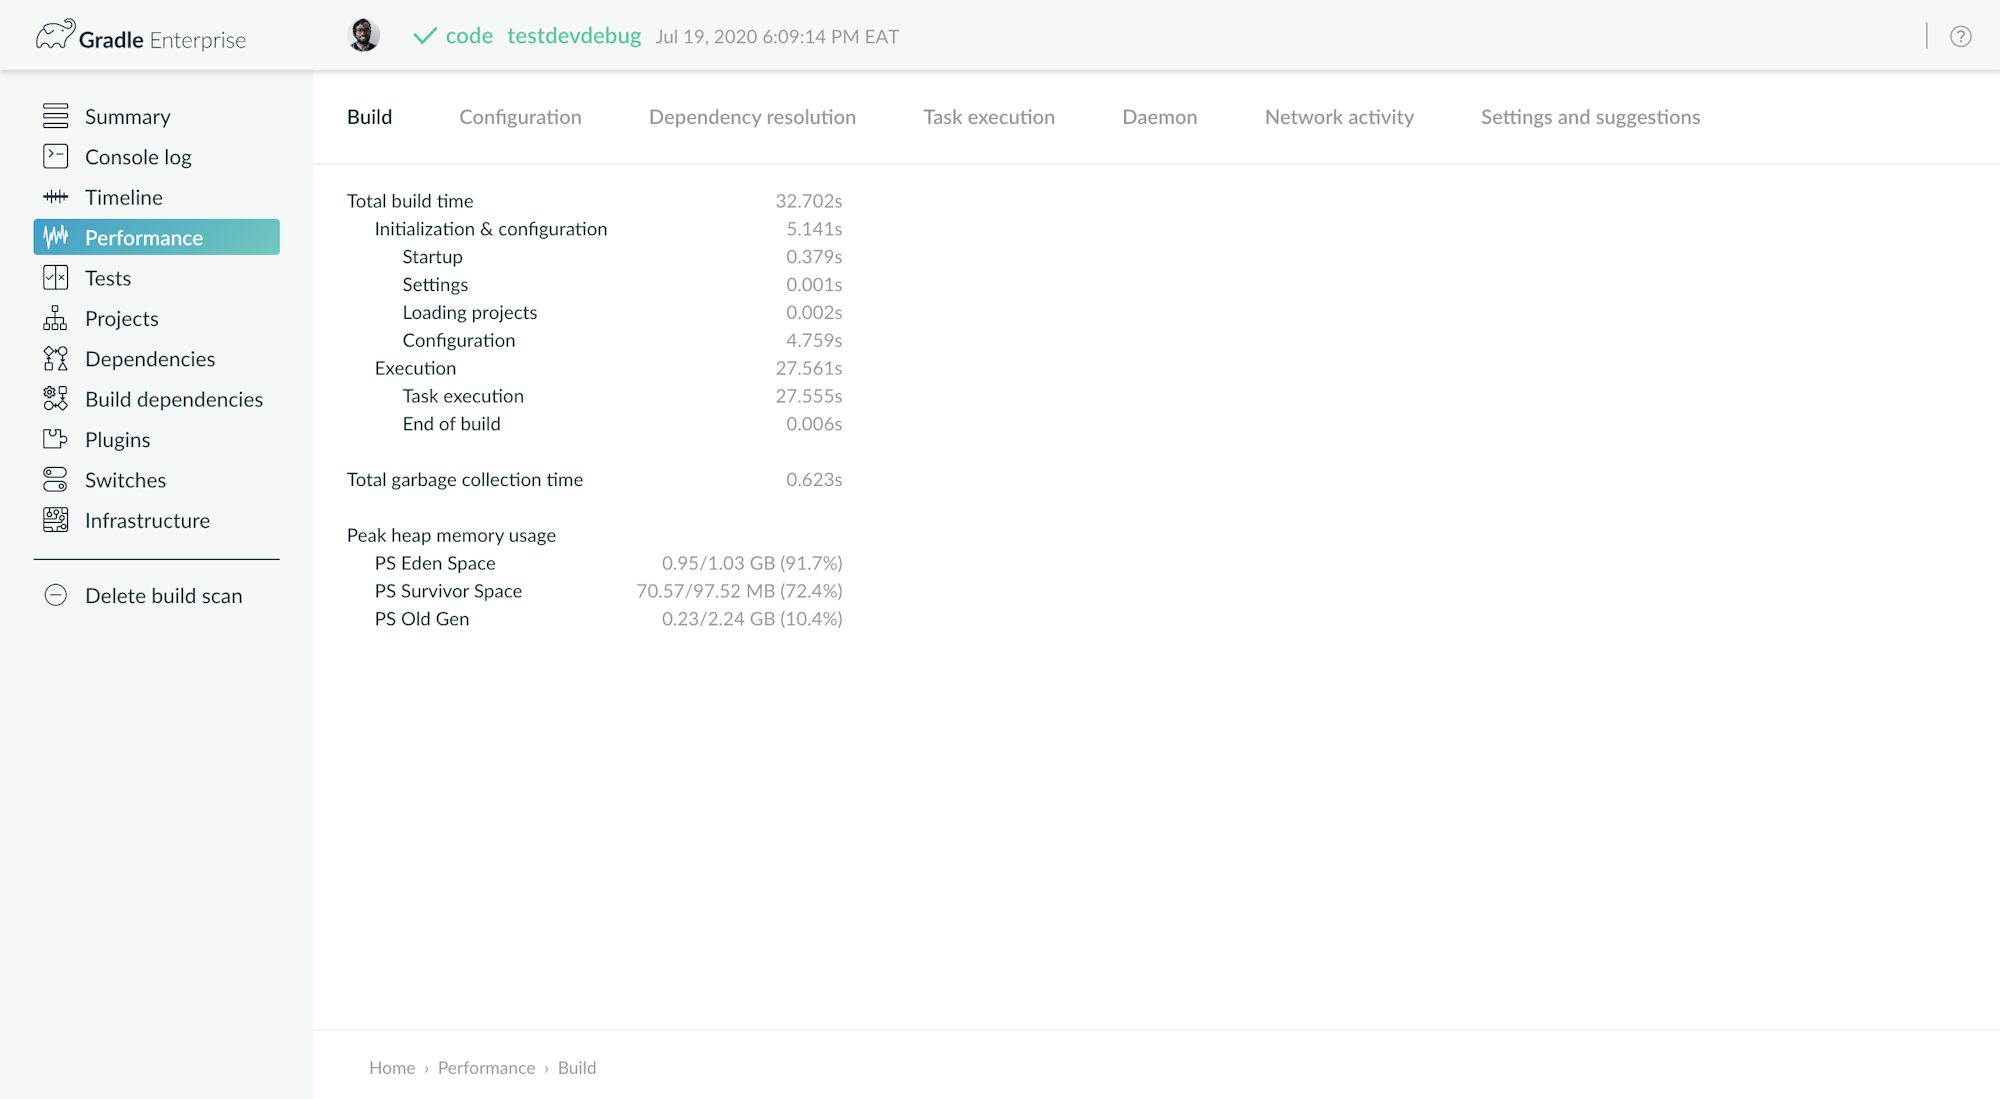Click the Dependencies icon in sidebar
The height and width of the screenshot is (1099, 2000).
point(55,358)
